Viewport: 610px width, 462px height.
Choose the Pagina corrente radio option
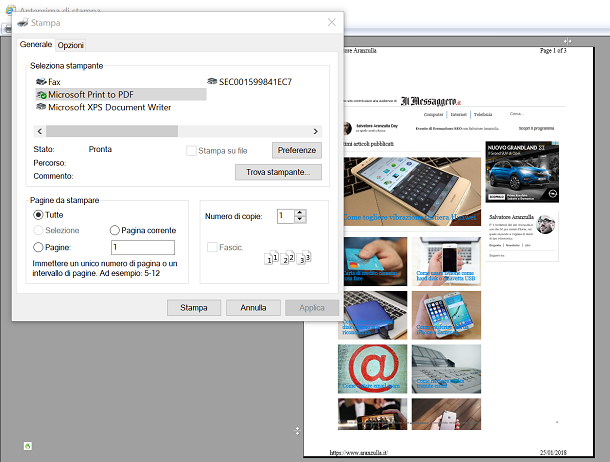(x=115, y=230)
